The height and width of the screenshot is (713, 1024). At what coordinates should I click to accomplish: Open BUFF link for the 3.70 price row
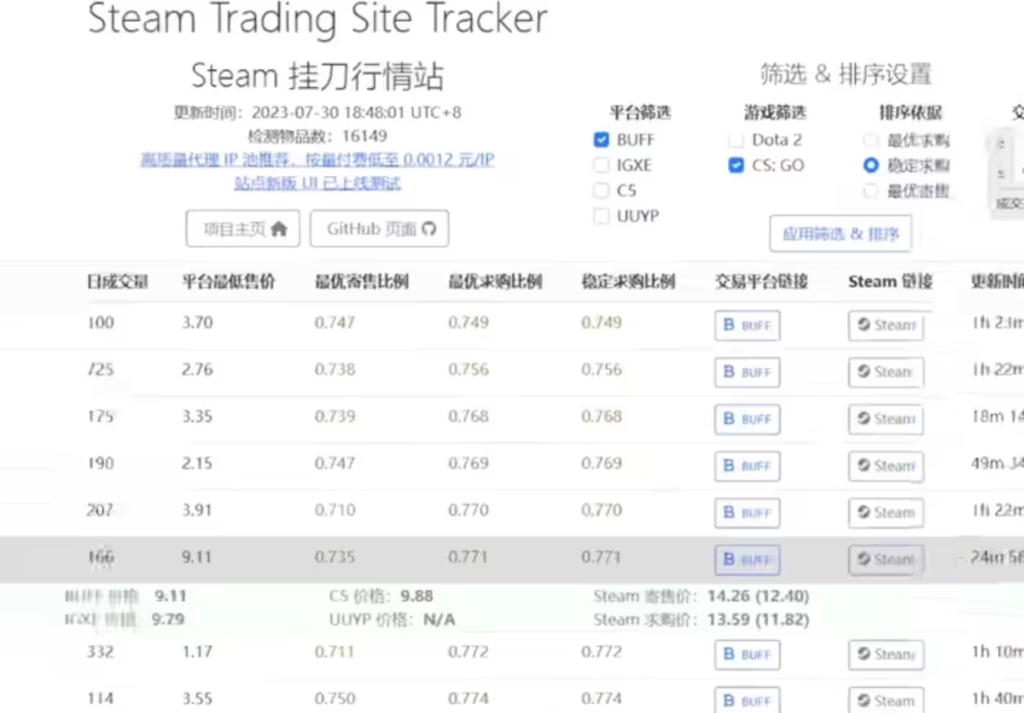[747, 325]
